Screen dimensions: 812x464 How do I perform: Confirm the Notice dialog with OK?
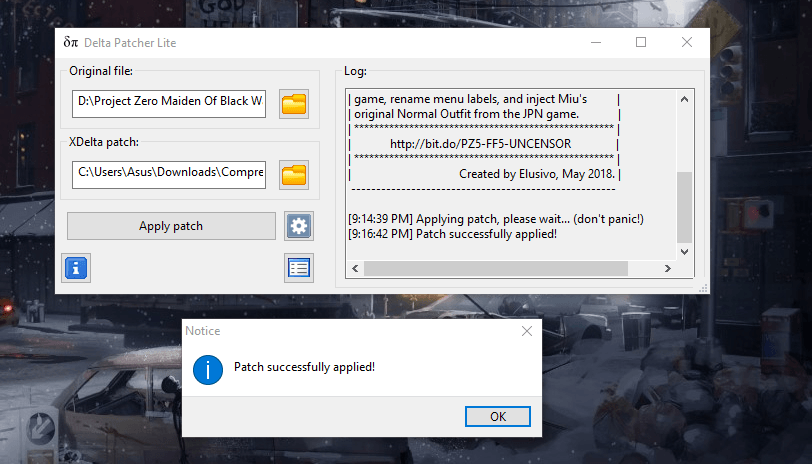(x=498, y=416)
